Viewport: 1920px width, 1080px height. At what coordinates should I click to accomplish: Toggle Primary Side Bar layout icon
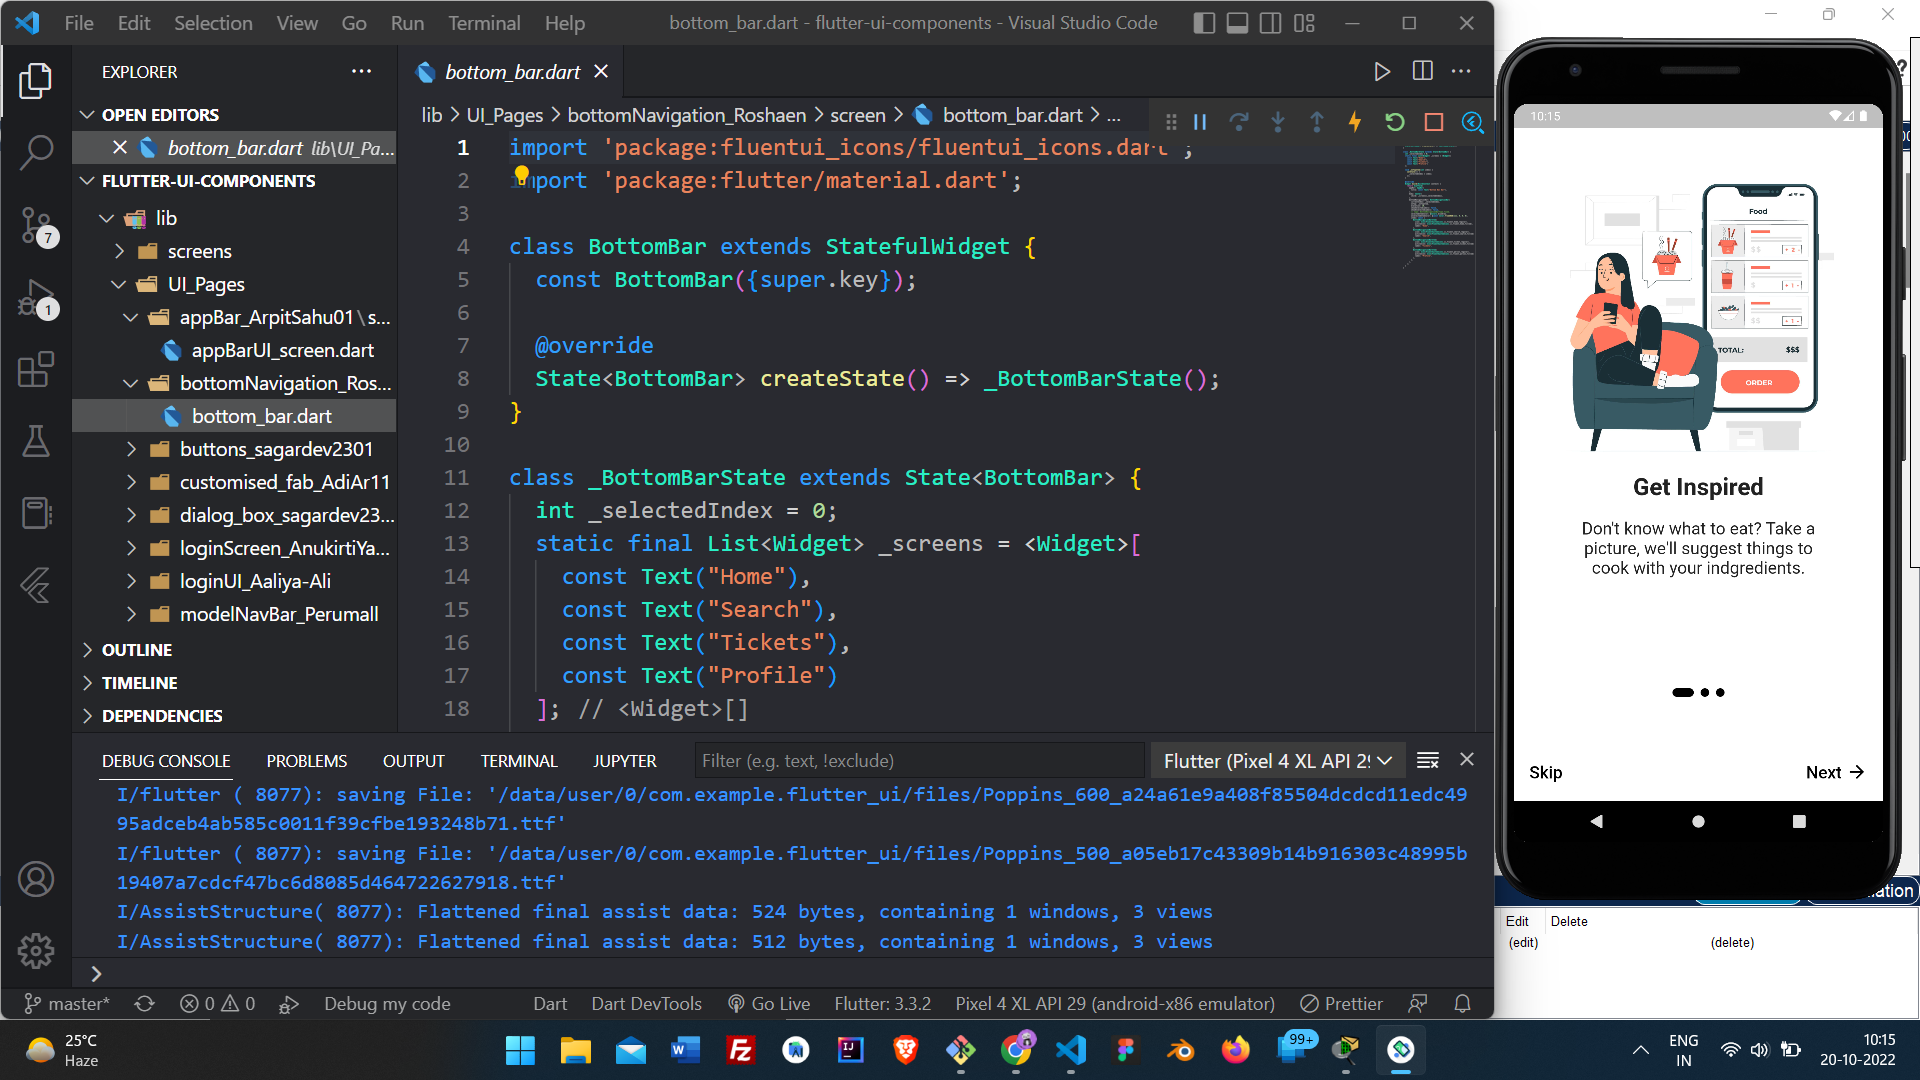(x=1205, y=23)
